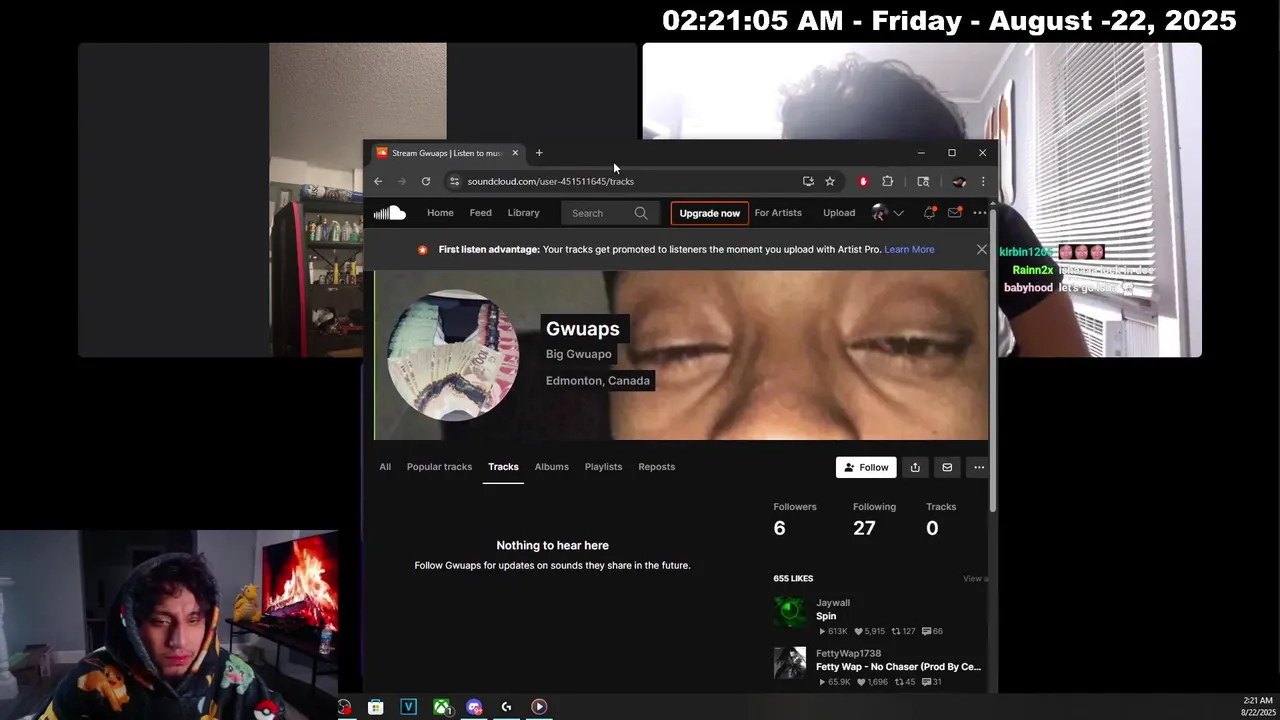Message Gwuaps using the envelope button
The width and height of the screenshot is (1280, 720).
pyautogui.click(x=947, y=467)
